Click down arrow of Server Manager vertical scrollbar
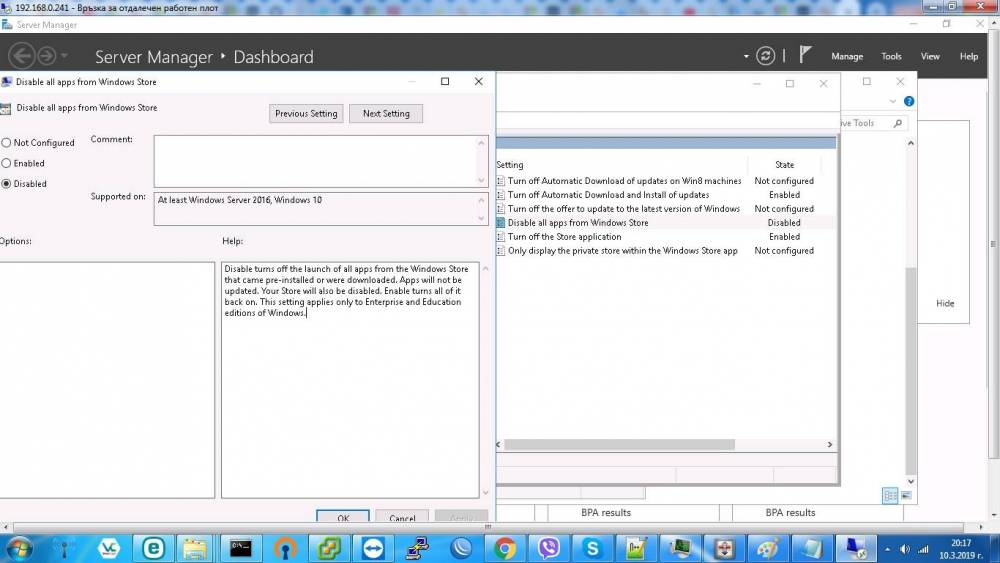The height and width of the screenshot is (563, 1000). 993,515
